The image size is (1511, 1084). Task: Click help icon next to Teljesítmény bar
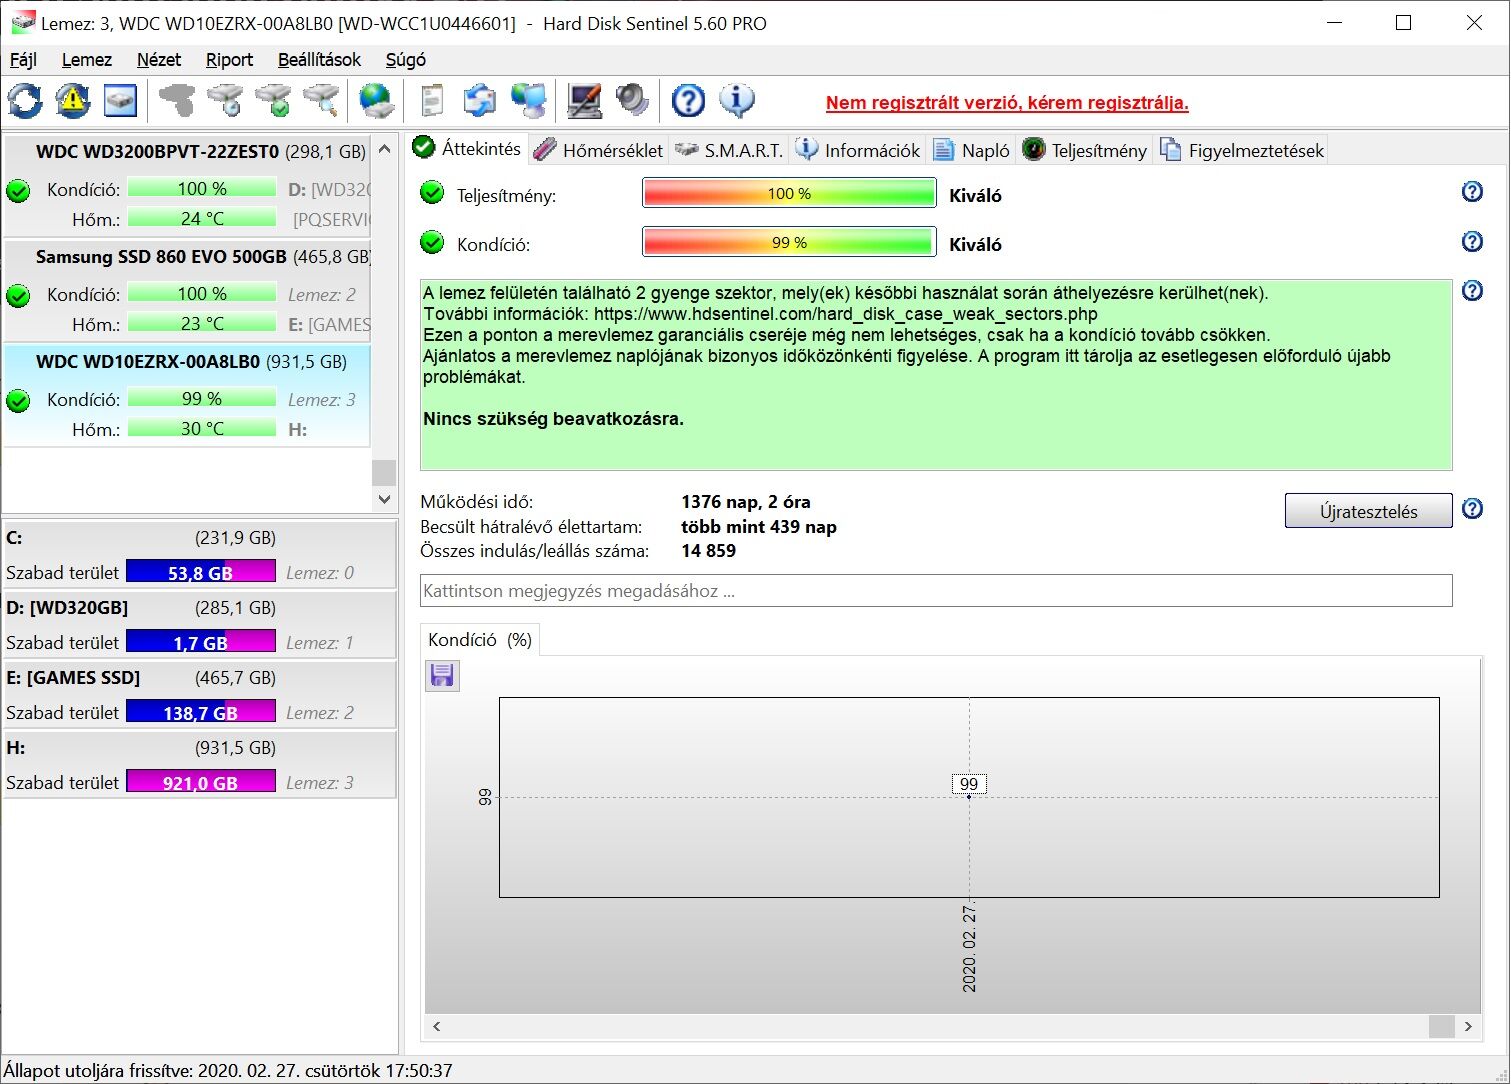[1472, 191]
